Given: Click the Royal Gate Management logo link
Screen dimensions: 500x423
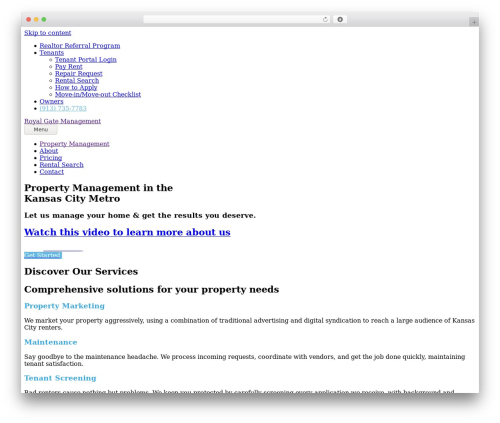Looking at the screenshot, I should 62,121.
